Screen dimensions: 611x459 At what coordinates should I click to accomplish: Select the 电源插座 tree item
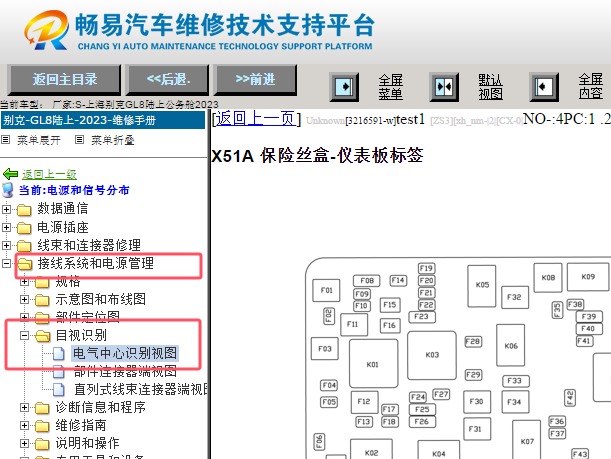point(63,227)
